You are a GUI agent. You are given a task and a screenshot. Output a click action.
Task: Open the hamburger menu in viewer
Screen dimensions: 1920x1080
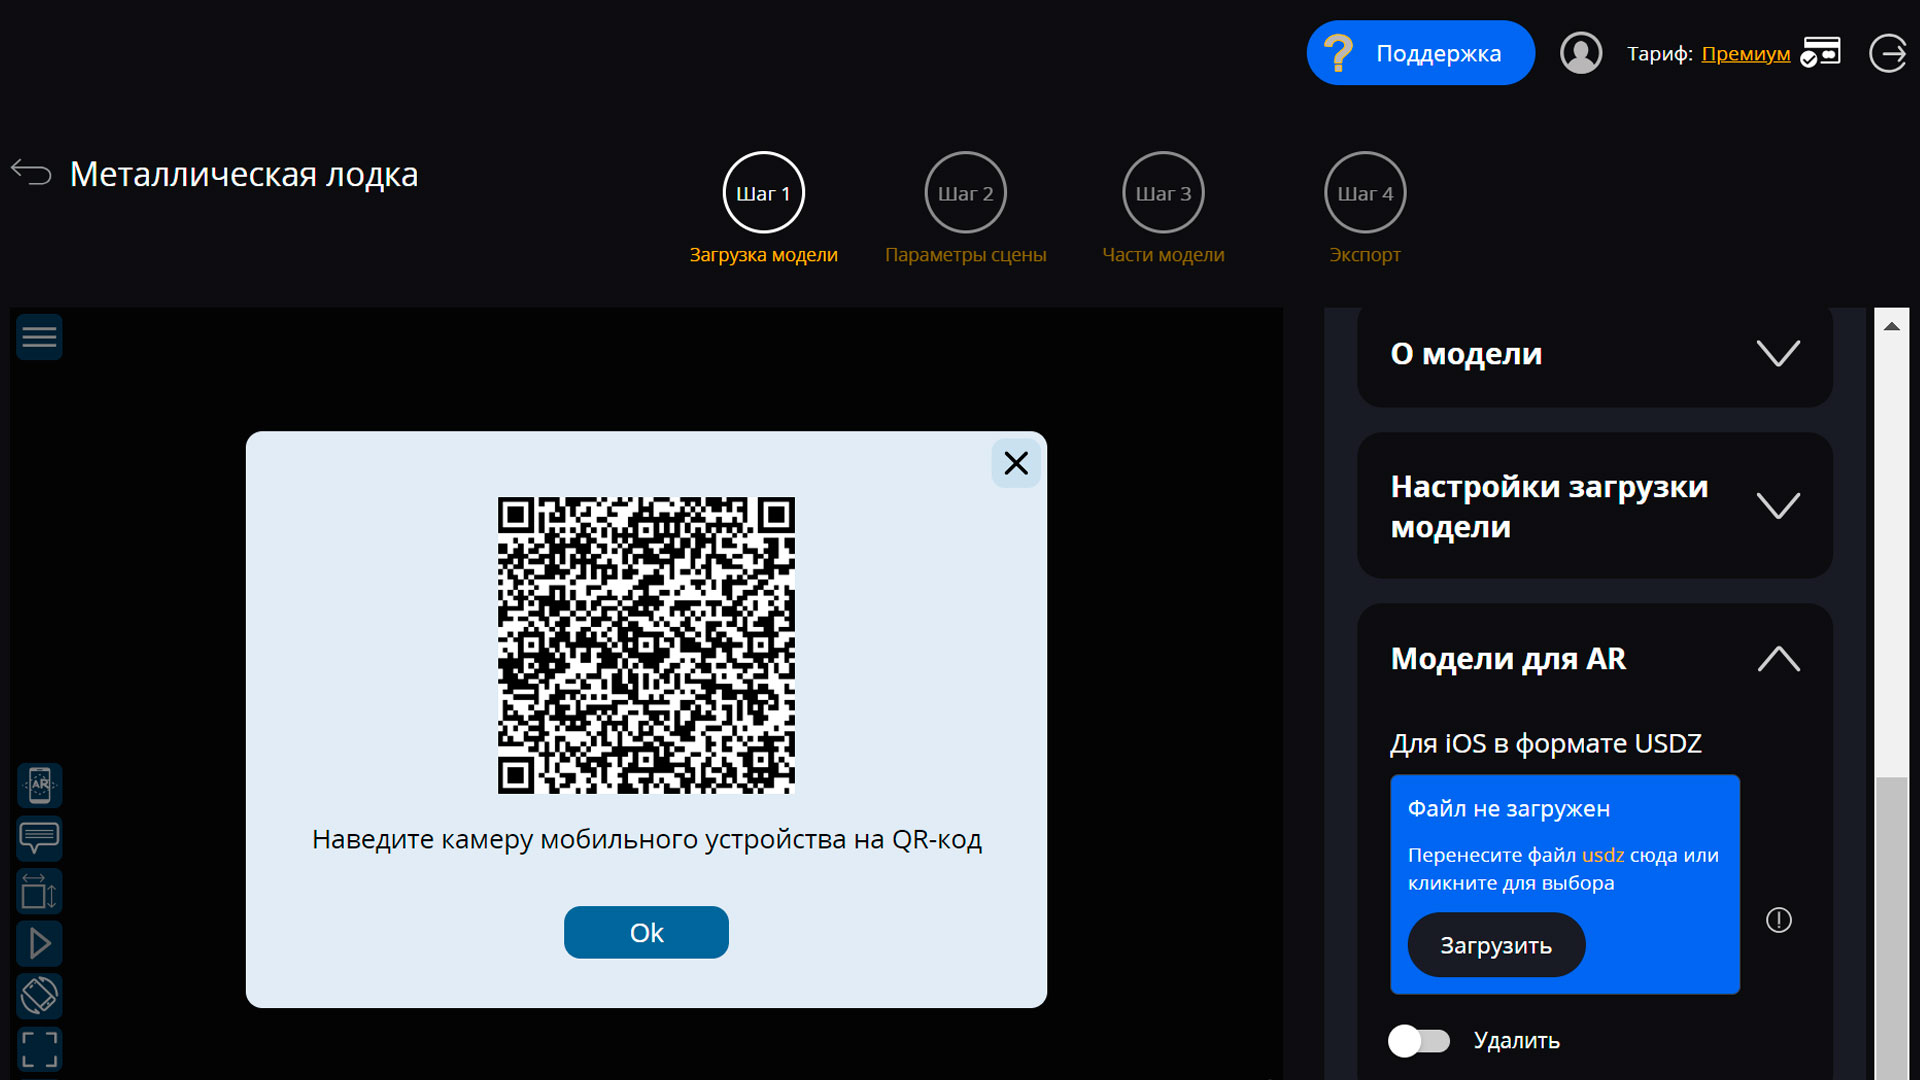click(39, 337)
